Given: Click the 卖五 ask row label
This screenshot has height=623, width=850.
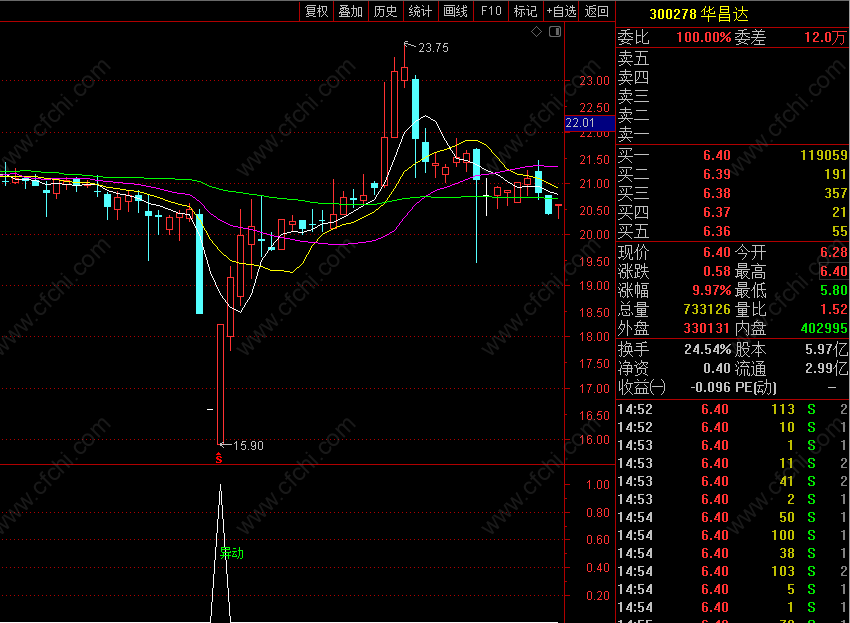Looking at the screenshot, I should 633,57.
